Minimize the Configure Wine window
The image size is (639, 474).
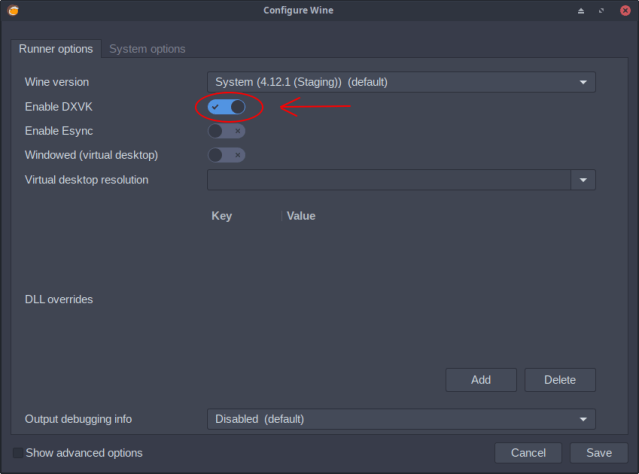tap(582, 10)
